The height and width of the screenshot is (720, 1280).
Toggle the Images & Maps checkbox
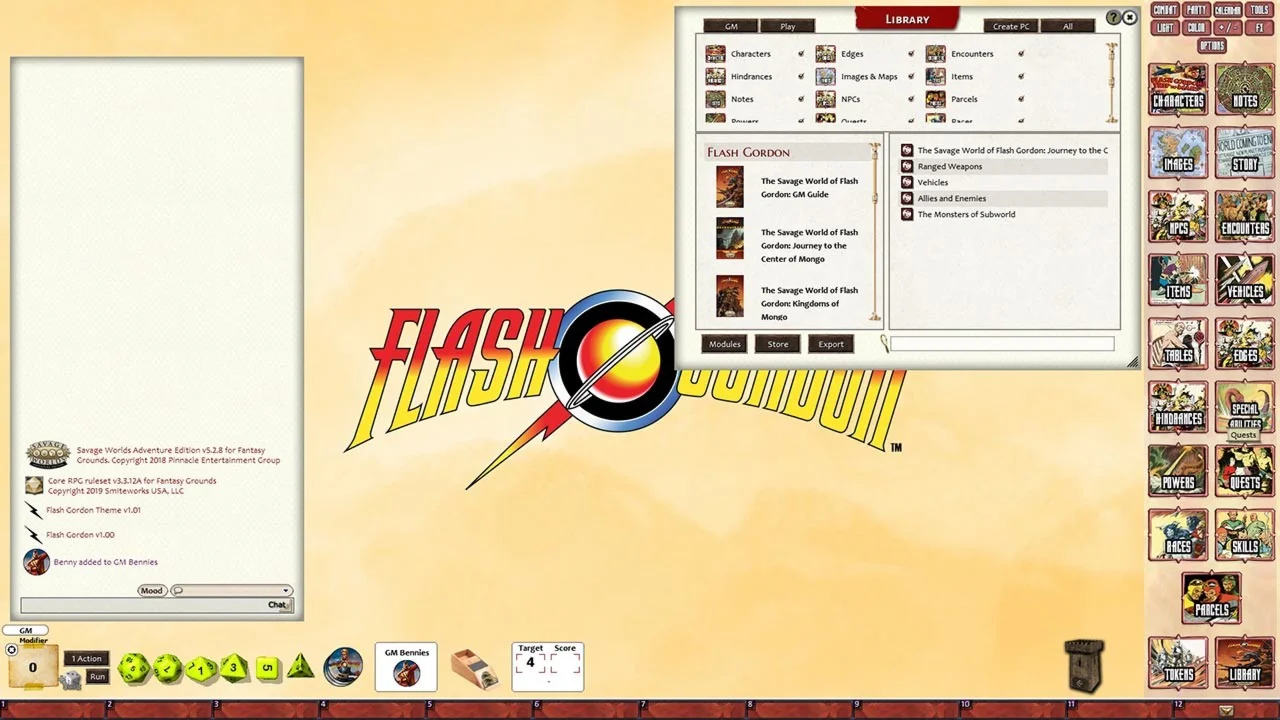point(911,77)
